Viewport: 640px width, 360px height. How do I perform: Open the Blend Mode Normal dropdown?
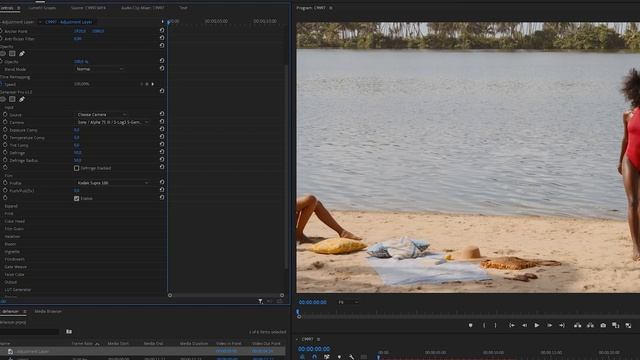99,69
